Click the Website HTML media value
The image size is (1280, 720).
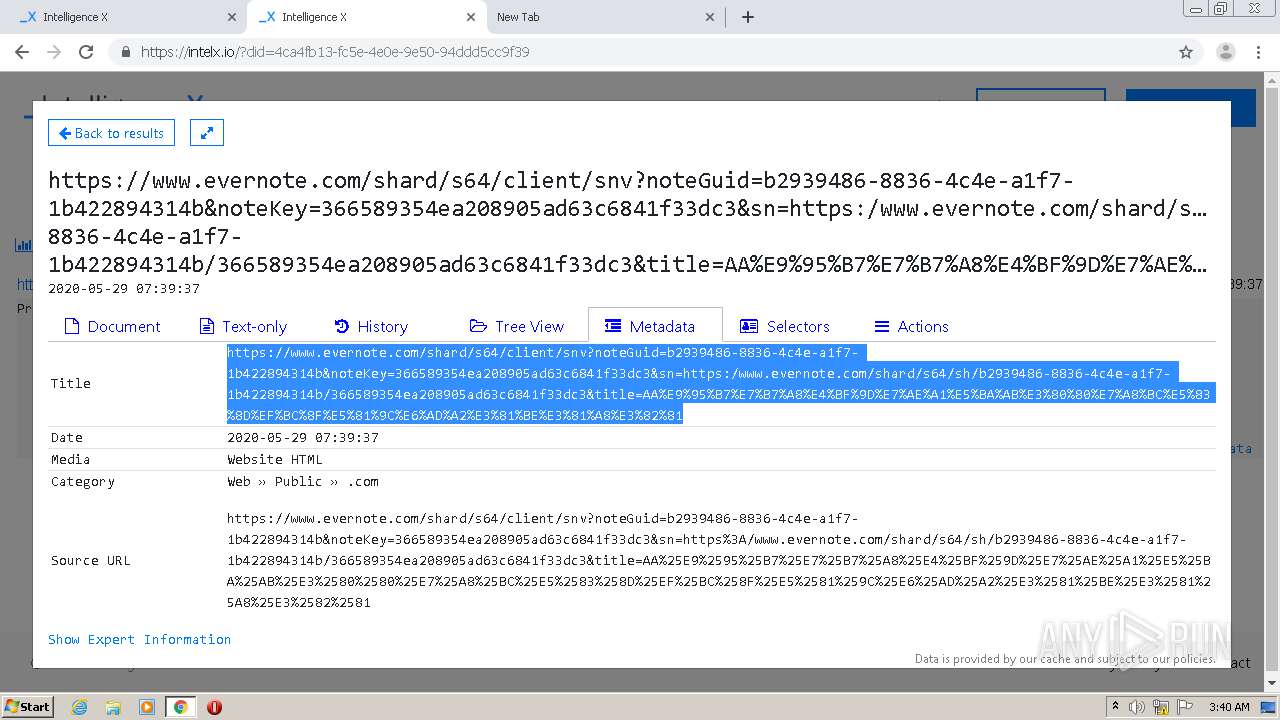click(275, 459)
